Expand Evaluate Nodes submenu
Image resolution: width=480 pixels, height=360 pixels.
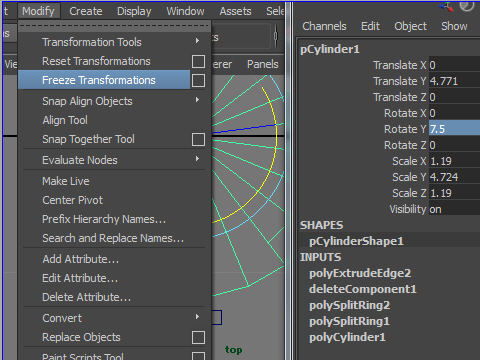[x=197, y=159]
